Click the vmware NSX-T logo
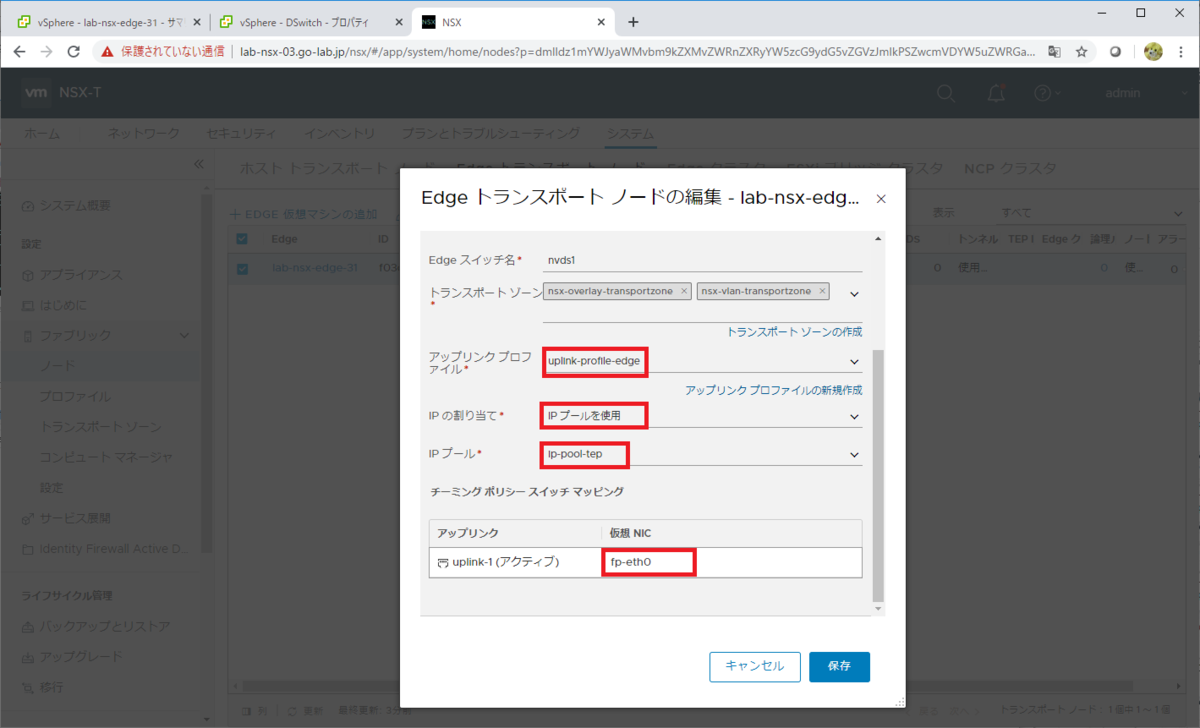This screenshot has width=1200, height=728. (x=64, y=93)
